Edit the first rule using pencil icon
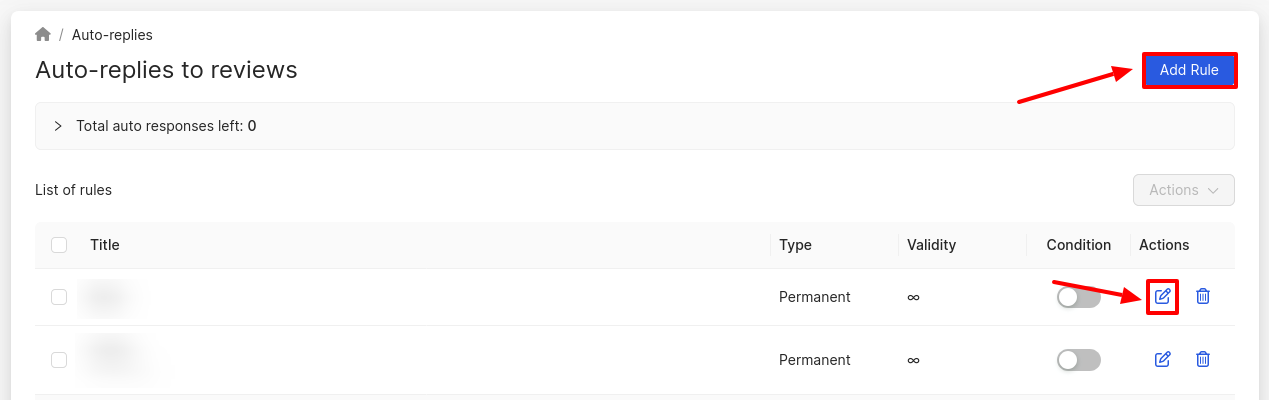The image size is (1269, 400). point(1162,296)
